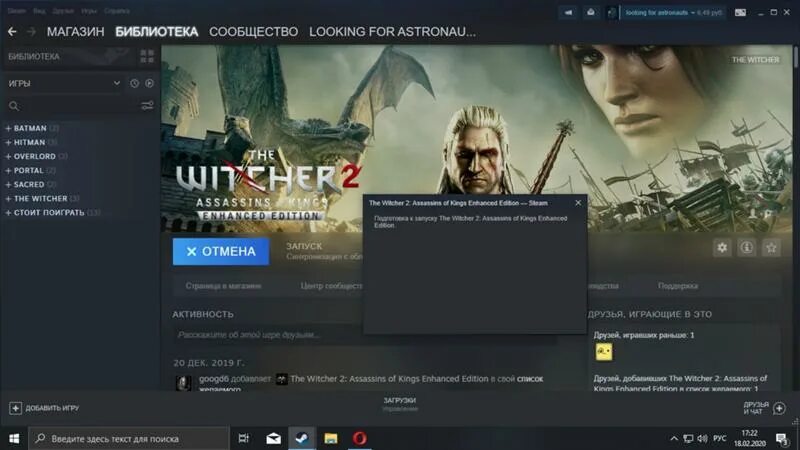The width and height of the screenshot is (800, 450).
Task: Open announcements megaphone icon
Action: (568, 13)
